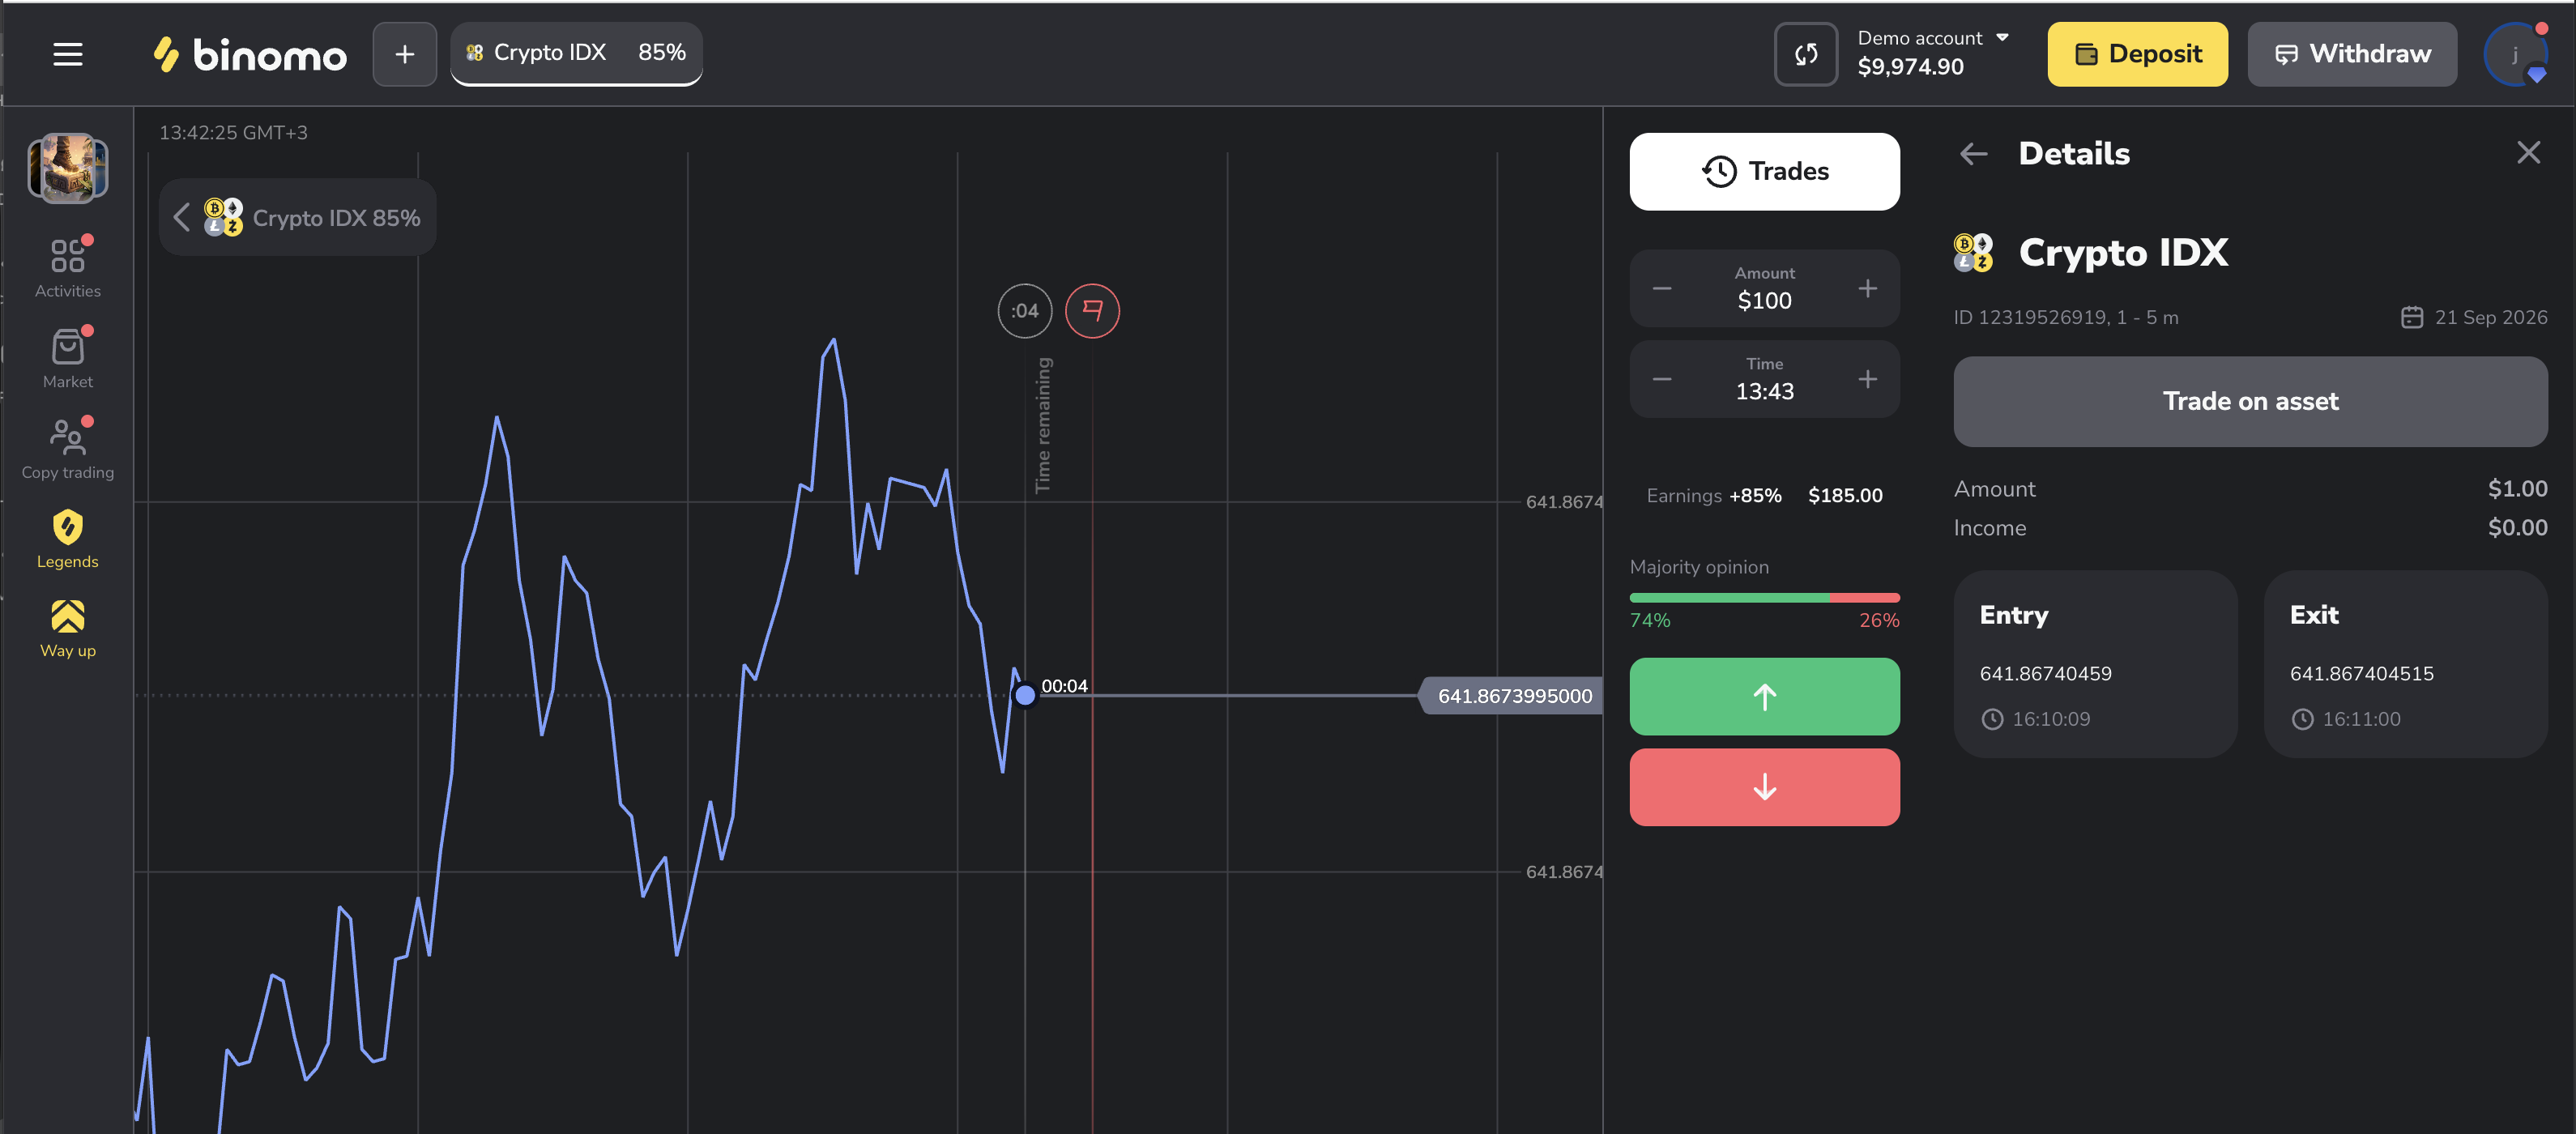Open the user profile avatar
The height and width of the screenshot is (1134, 2576).
pos(2515,54)
